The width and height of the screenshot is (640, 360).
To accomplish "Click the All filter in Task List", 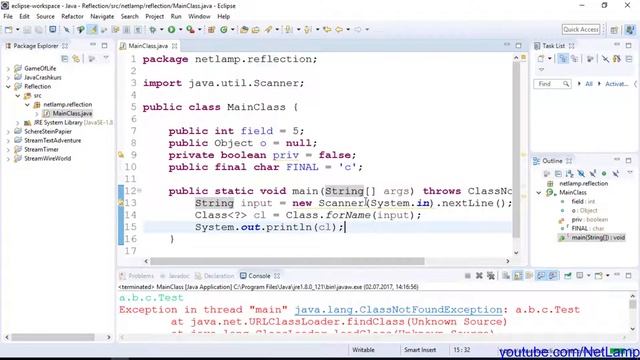I will click(x=589, y=84).
